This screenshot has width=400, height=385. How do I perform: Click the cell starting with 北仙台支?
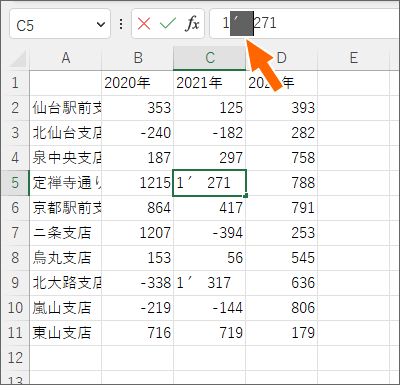66,133
